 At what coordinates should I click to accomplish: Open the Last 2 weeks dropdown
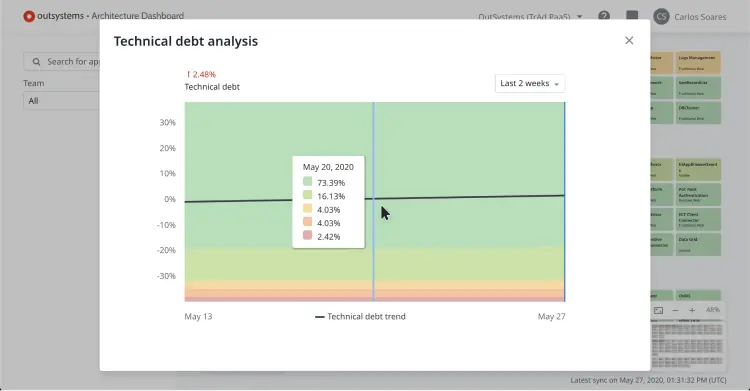click(530, 83)
